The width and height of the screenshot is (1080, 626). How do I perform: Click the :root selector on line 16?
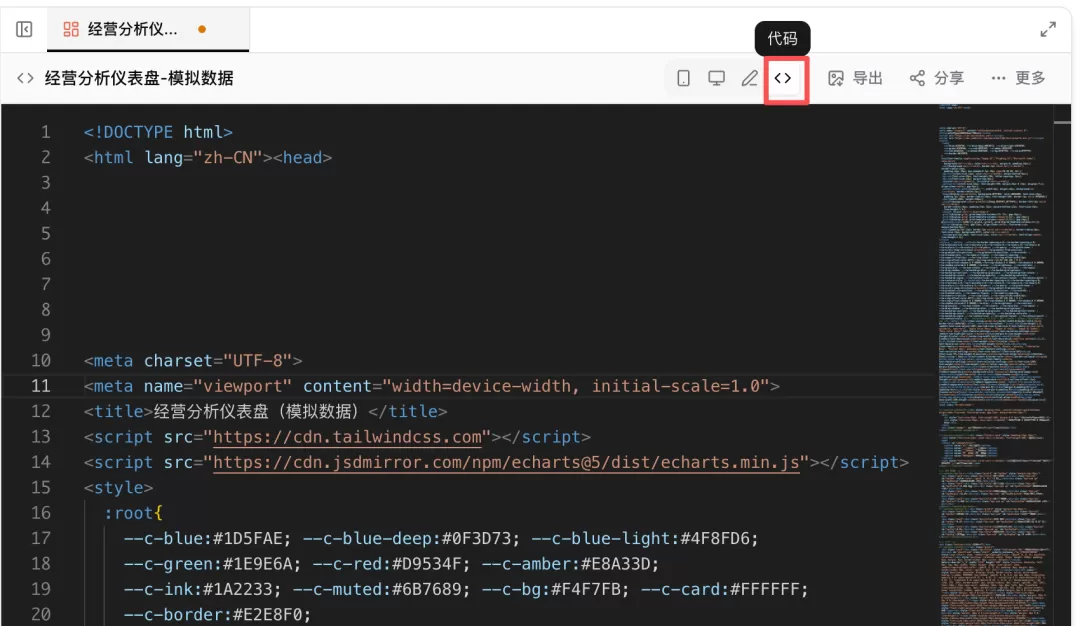point(129,513)
